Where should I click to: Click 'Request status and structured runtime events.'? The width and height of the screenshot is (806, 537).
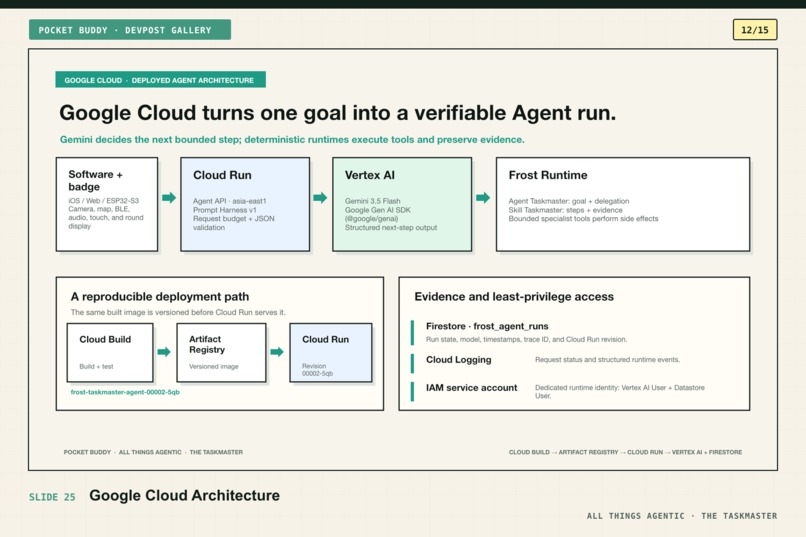coord(608,360)
